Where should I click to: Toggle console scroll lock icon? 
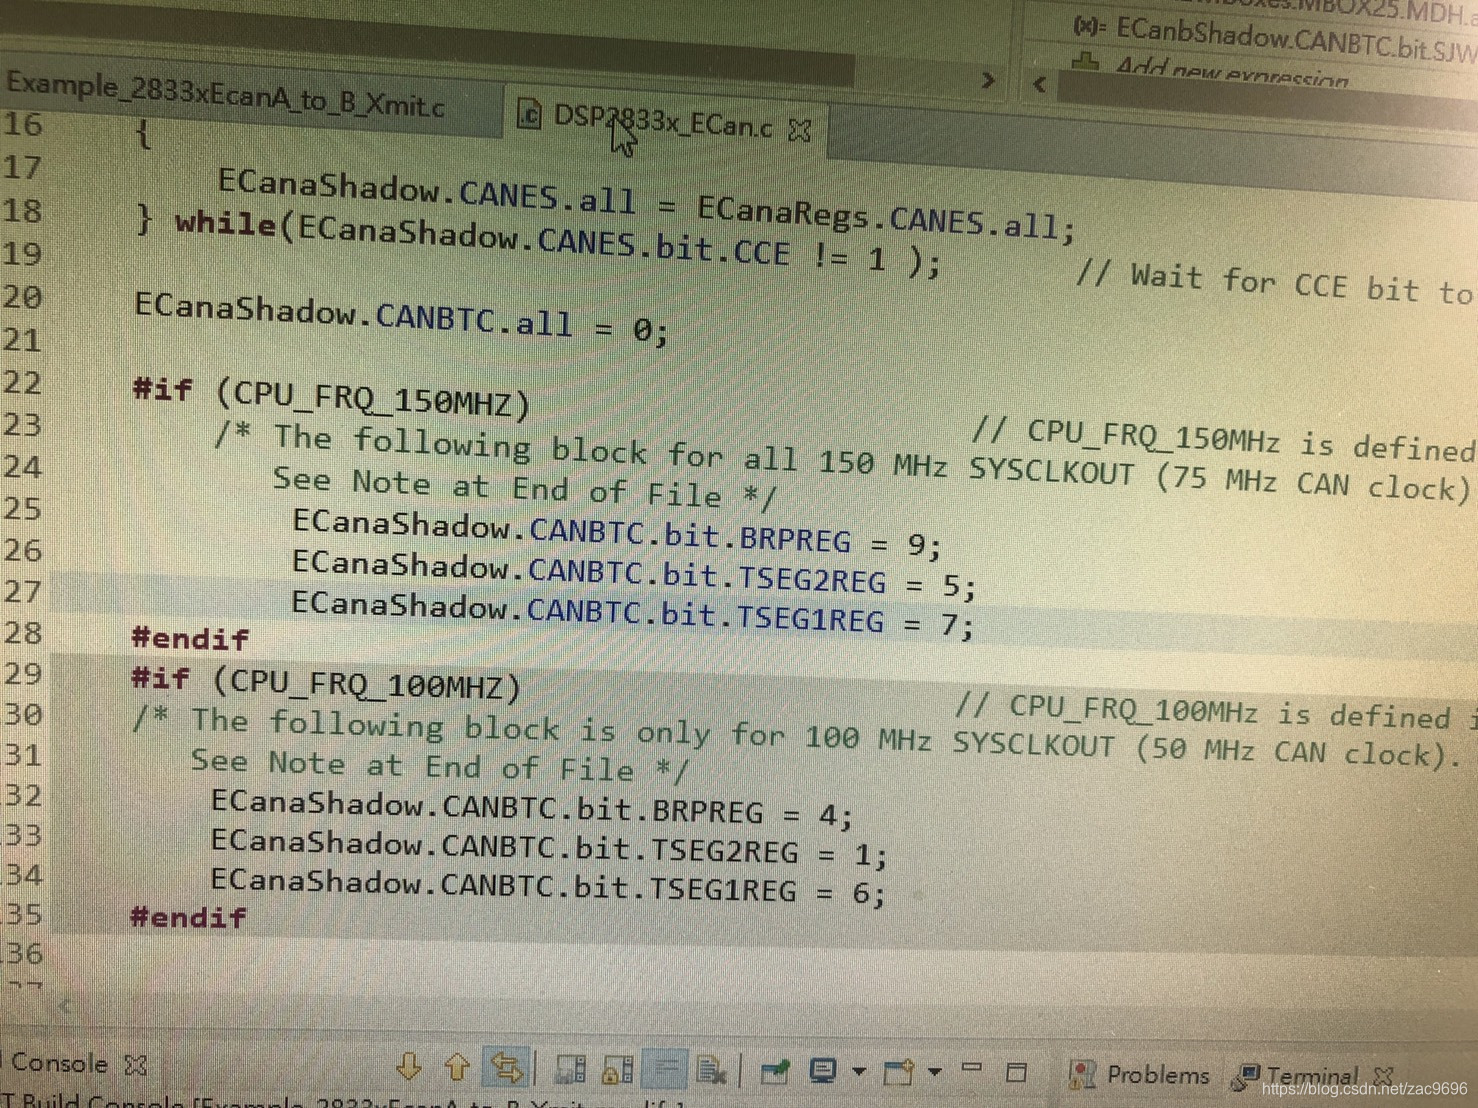tap(617, 1069)
